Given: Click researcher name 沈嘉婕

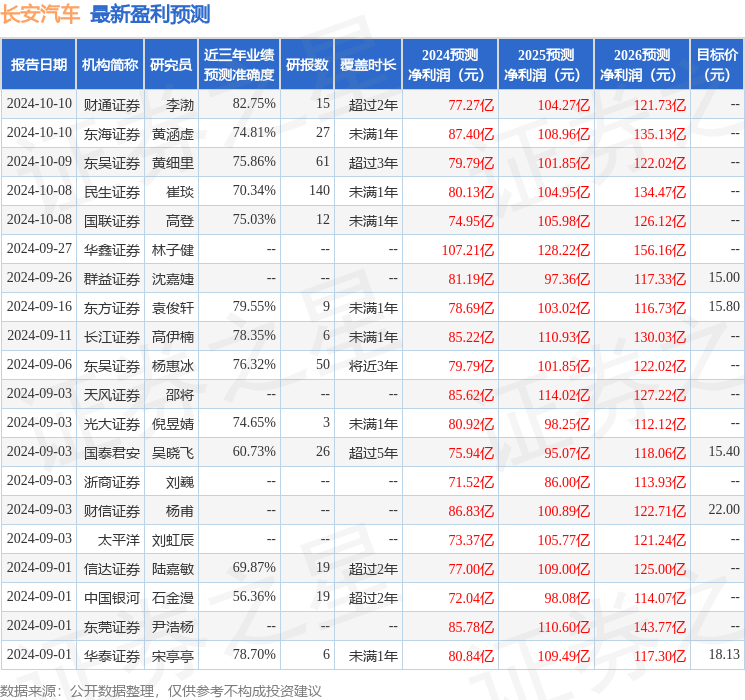Looking at the screenshot, I should (x=173, y=279).
